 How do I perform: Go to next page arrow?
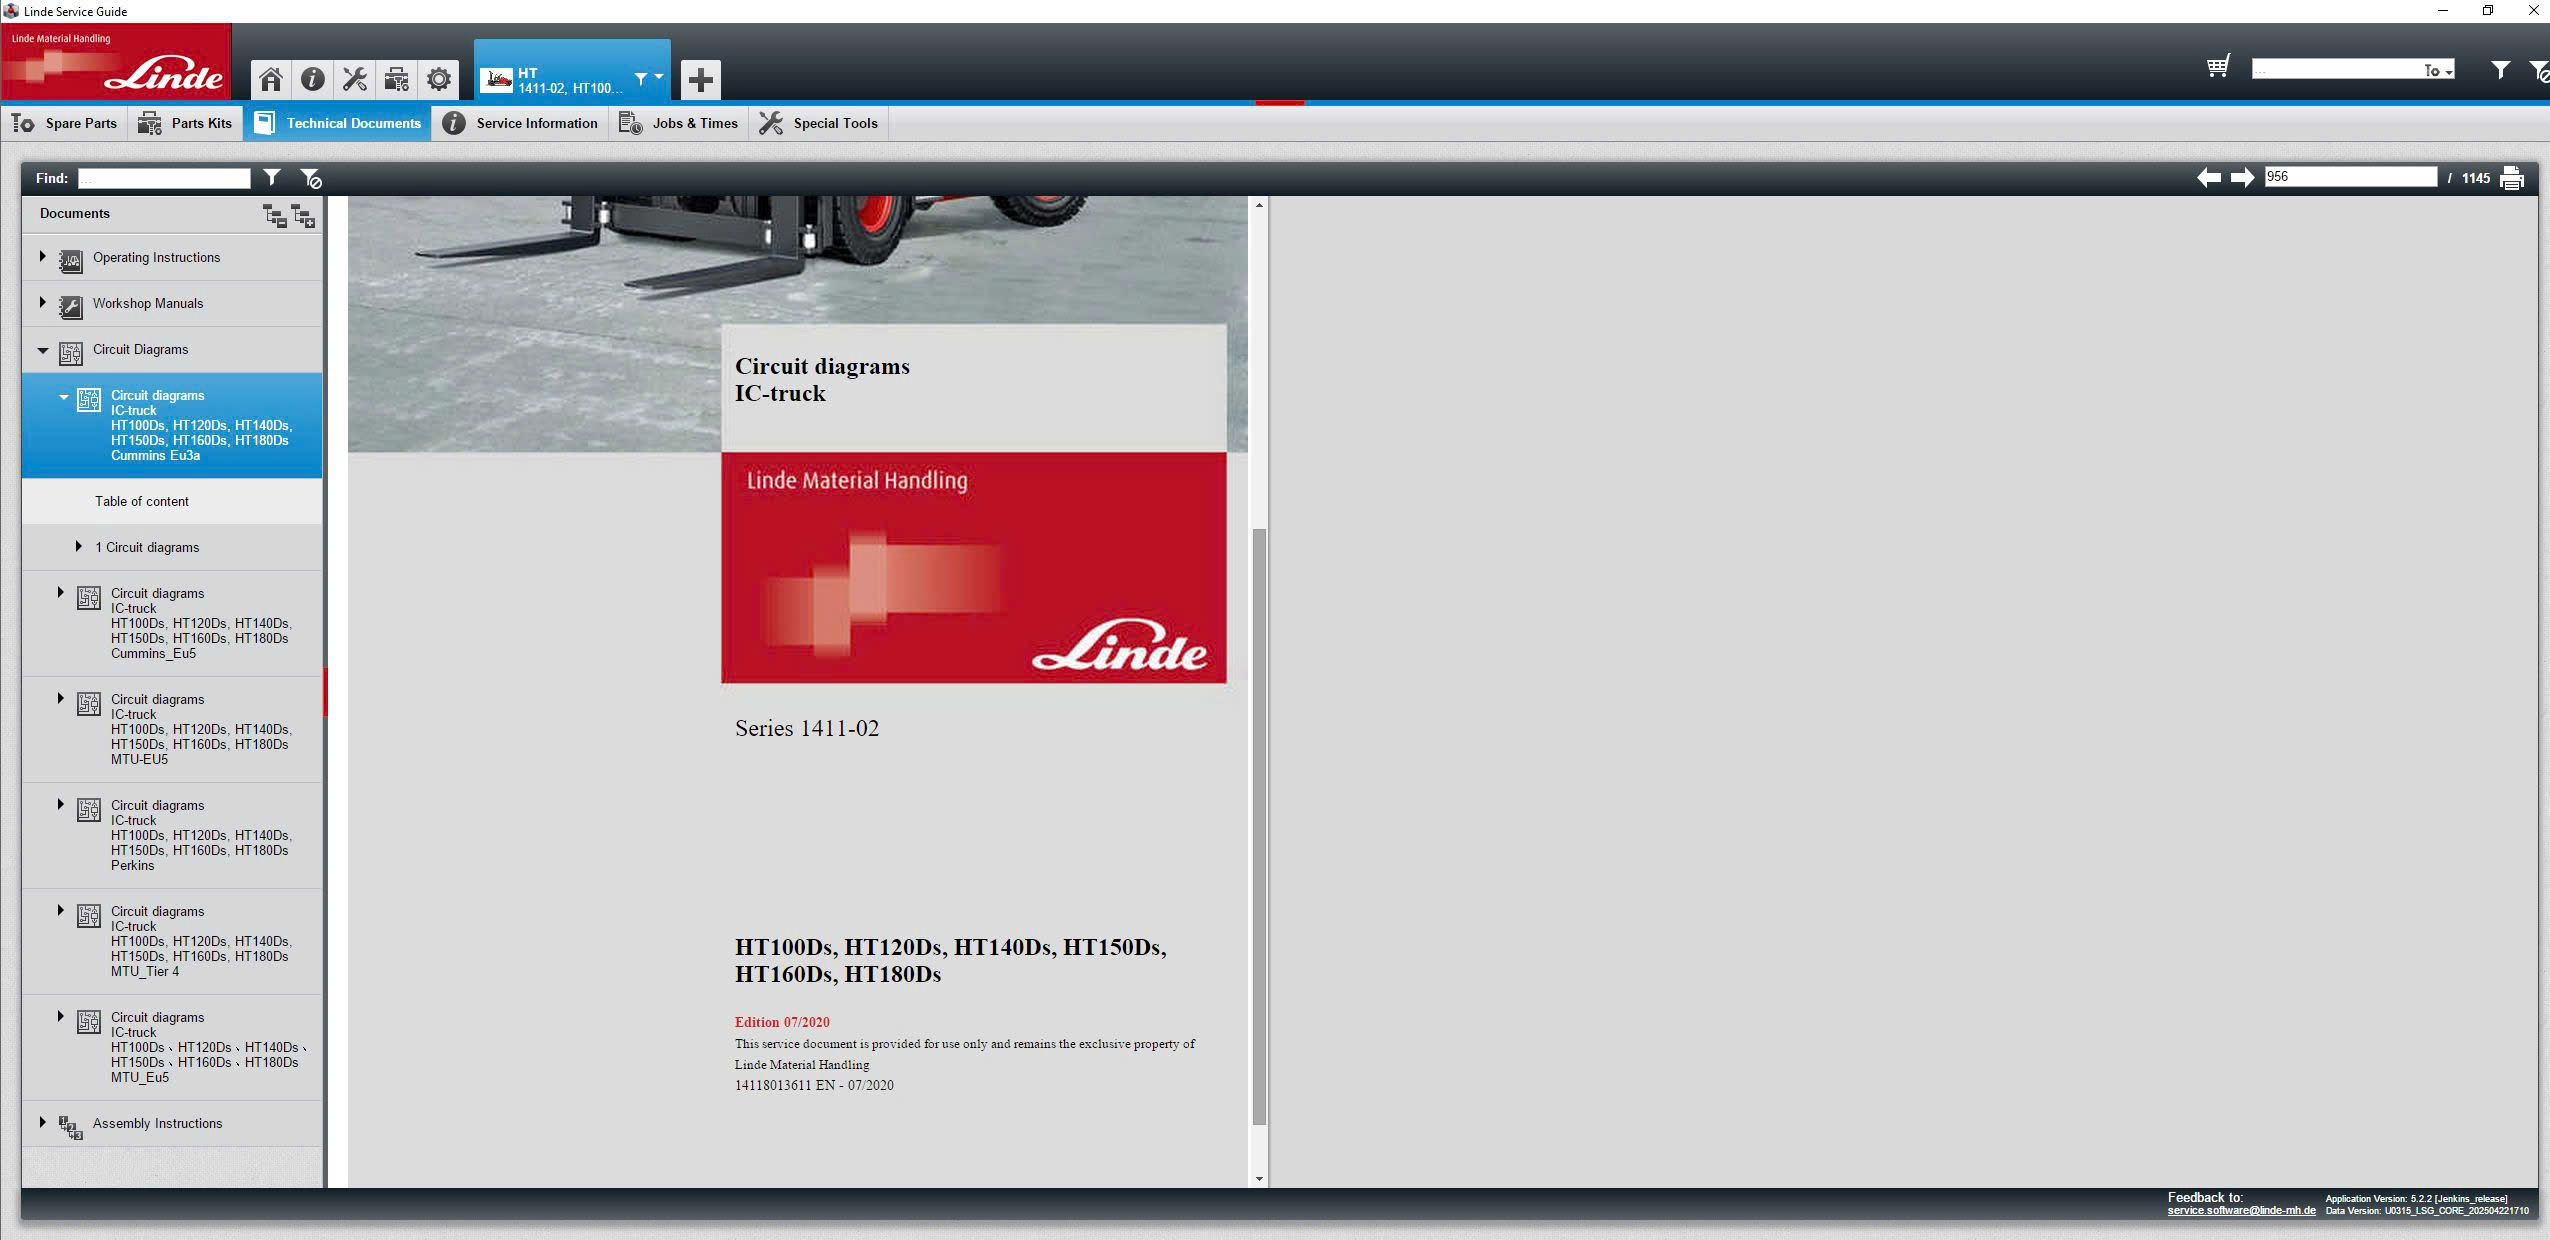[x=2243, y=177]
